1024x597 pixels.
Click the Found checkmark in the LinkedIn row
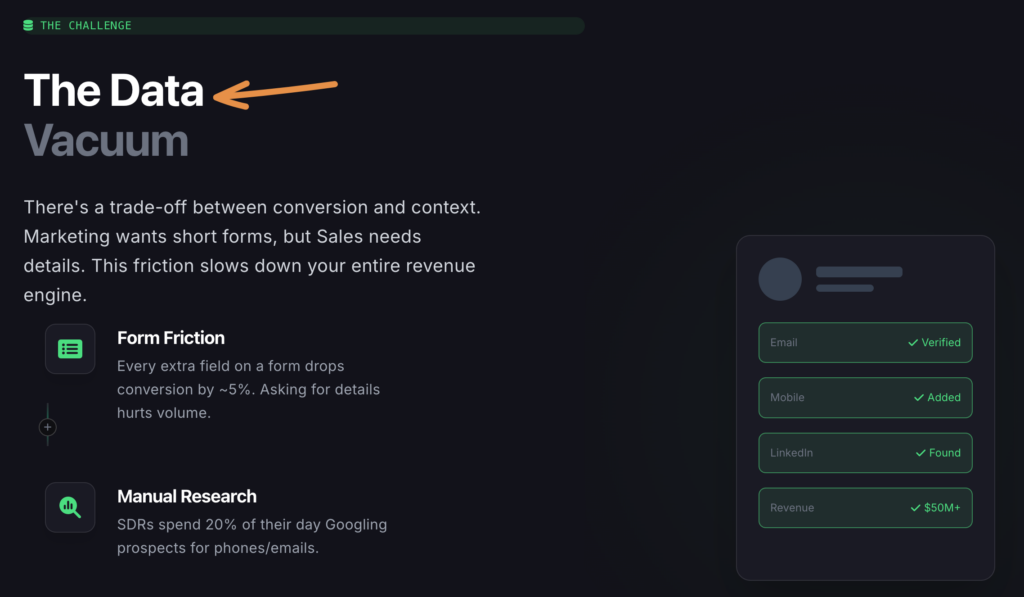[921, 452]
